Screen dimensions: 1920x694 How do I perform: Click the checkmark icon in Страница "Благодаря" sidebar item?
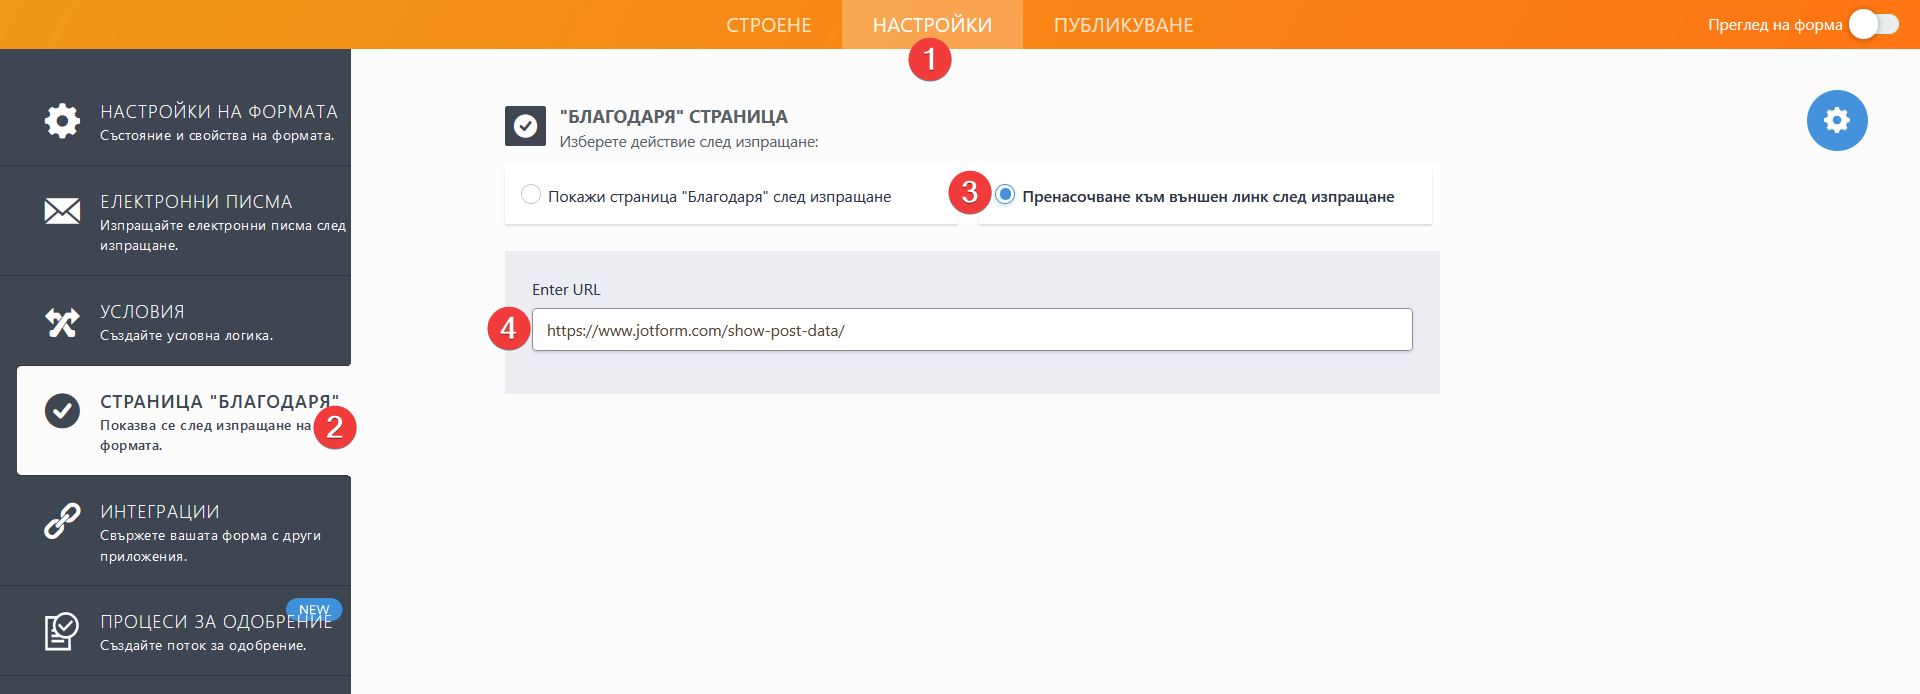(62, 411)
